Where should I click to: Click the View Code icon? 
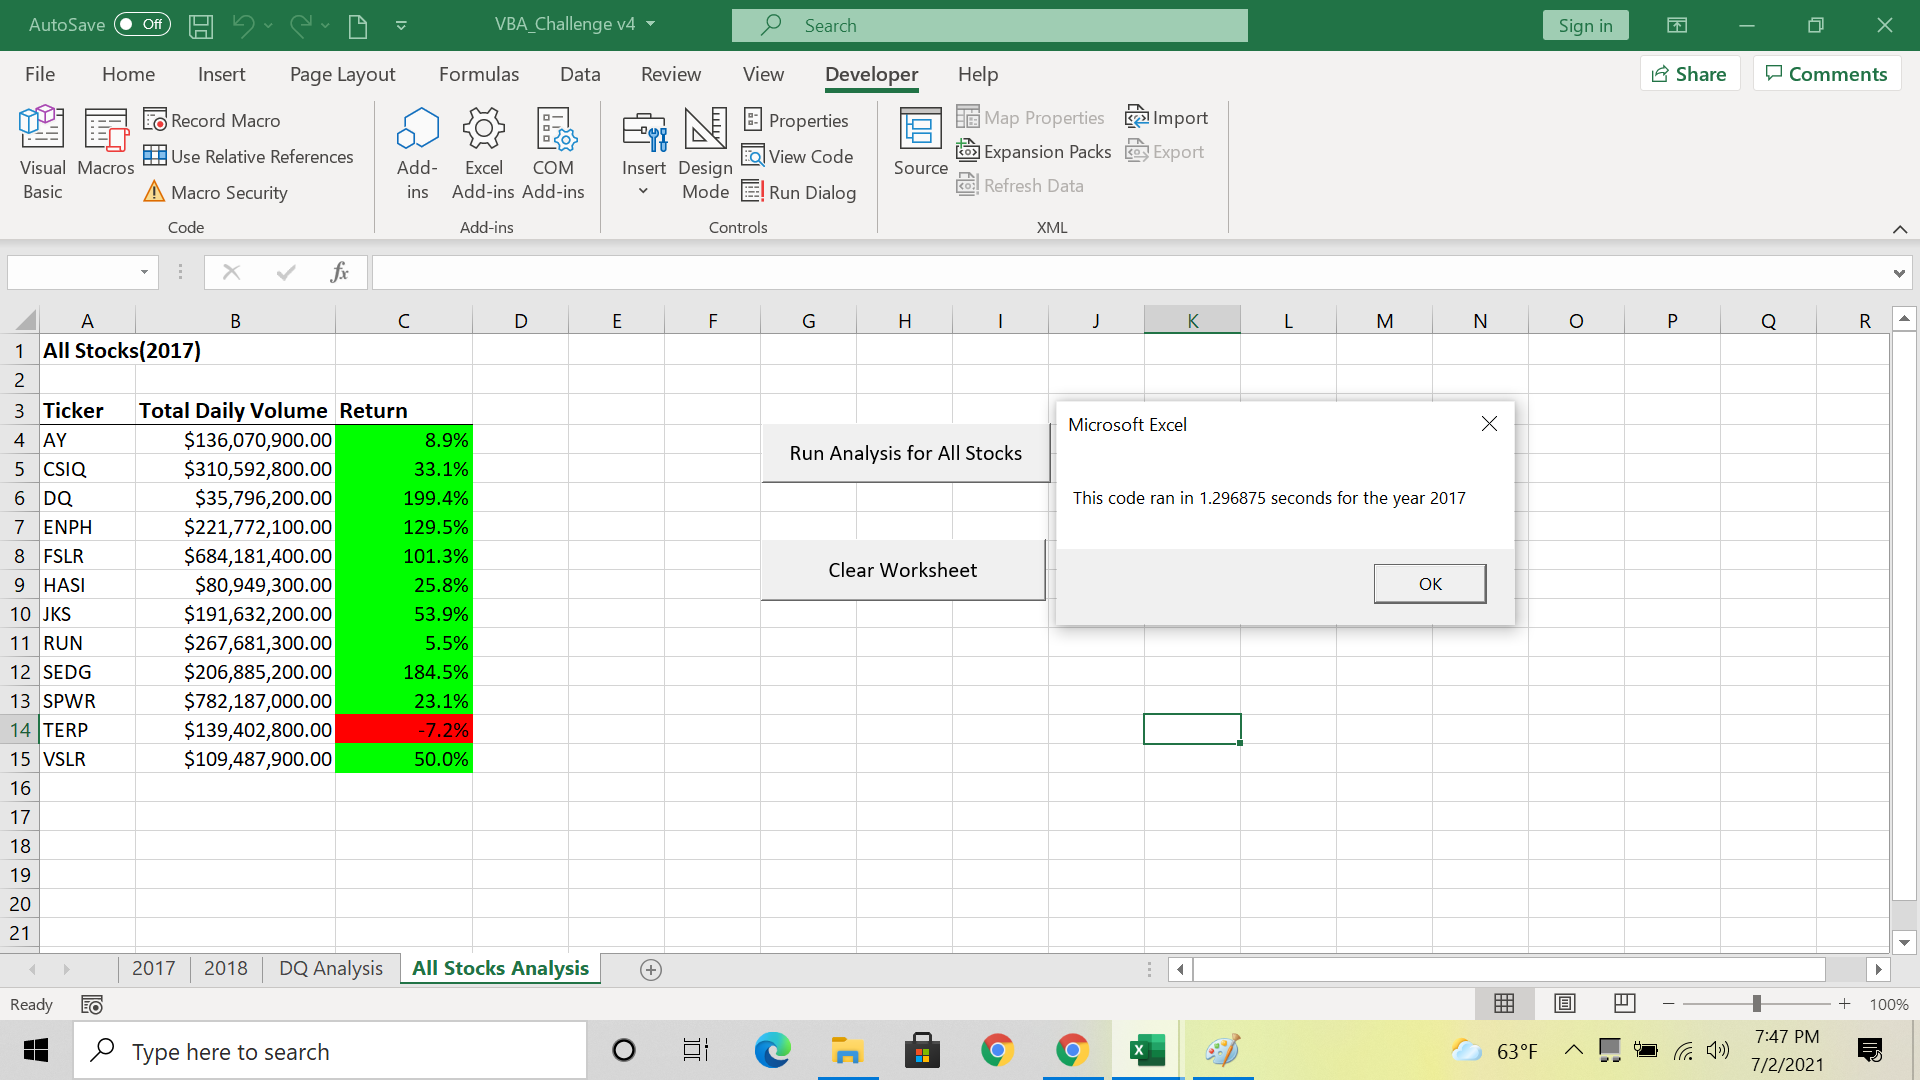click(755, 156)
